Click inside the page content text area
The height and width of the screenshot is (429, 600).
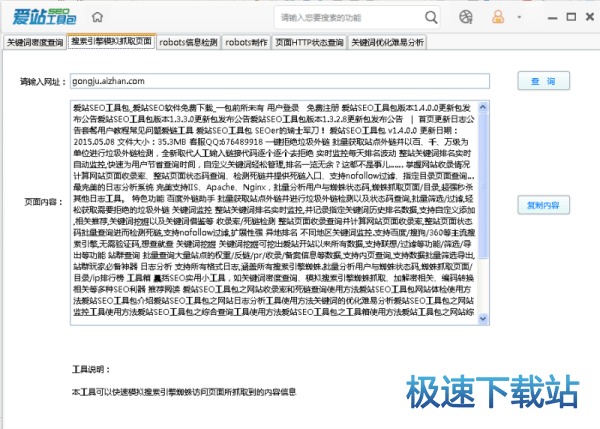click(x=275, y=213)
